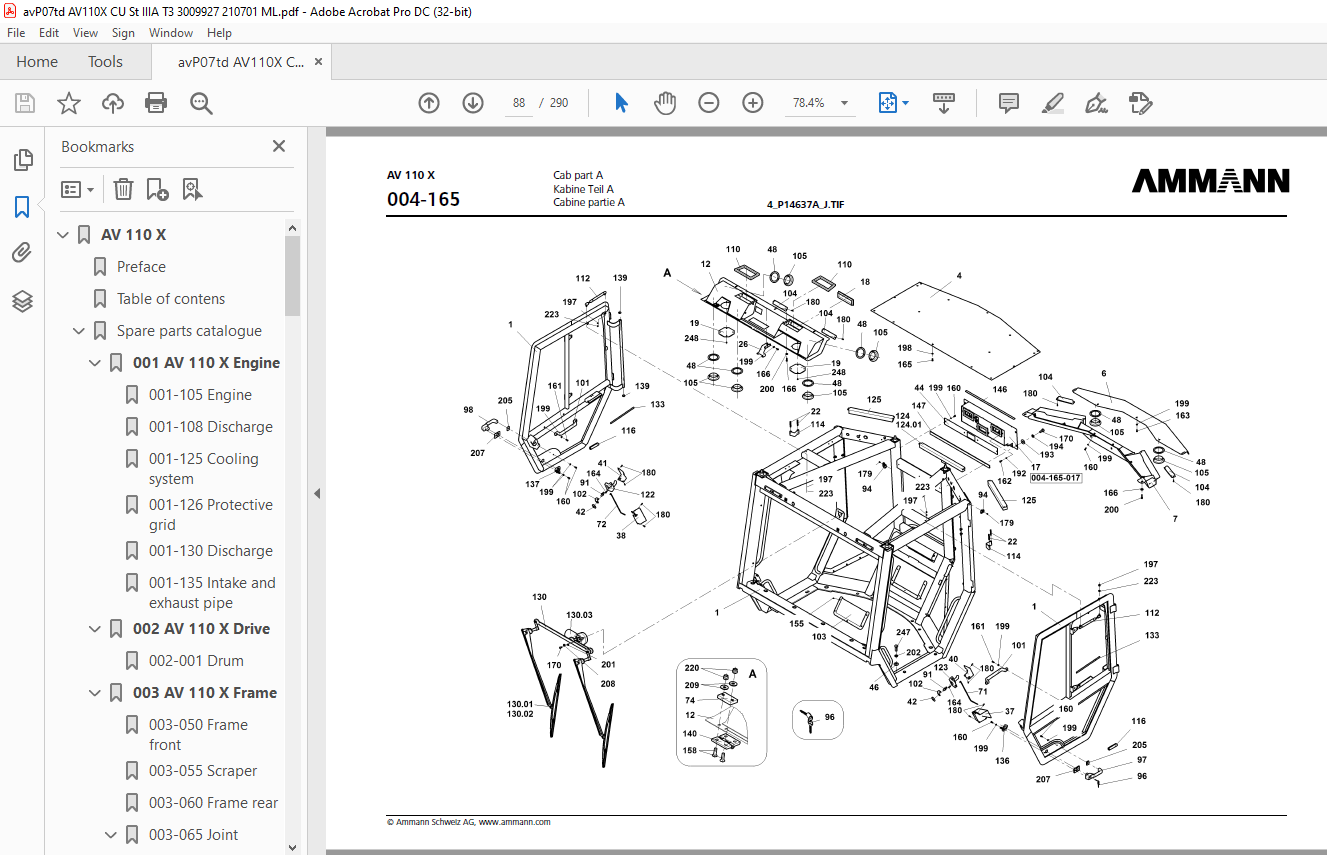Collapse the 001 AV 110 X Engine section
This screenshot has width=1327, height=855.
click(95, 363)
